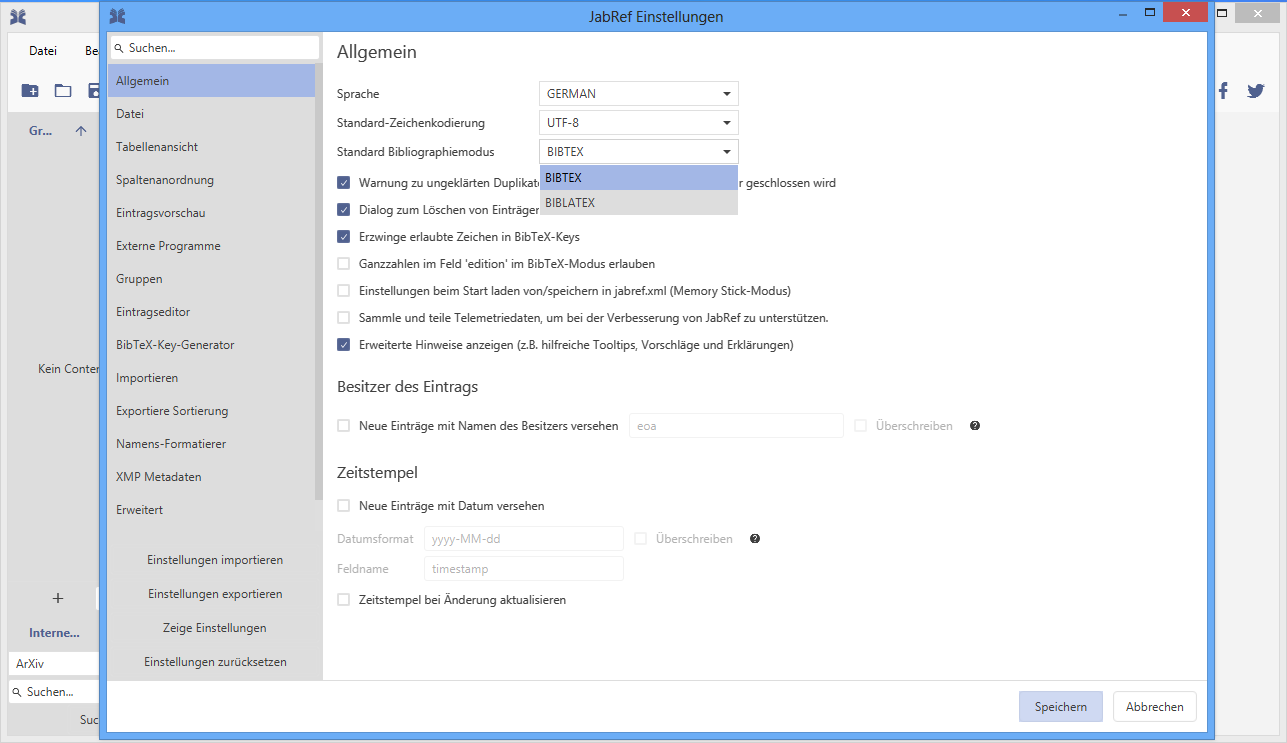Select BIBLATEX from the dropdown list
Screen dimensions: 1287x743
click(639, 203)
